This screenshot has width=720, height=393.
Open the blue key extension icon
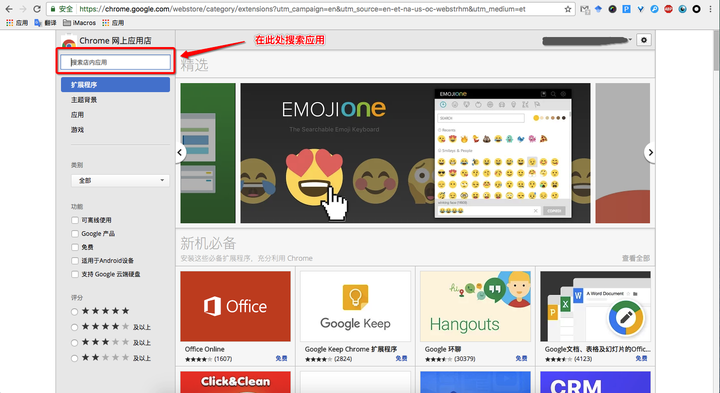tap(654, 9)
